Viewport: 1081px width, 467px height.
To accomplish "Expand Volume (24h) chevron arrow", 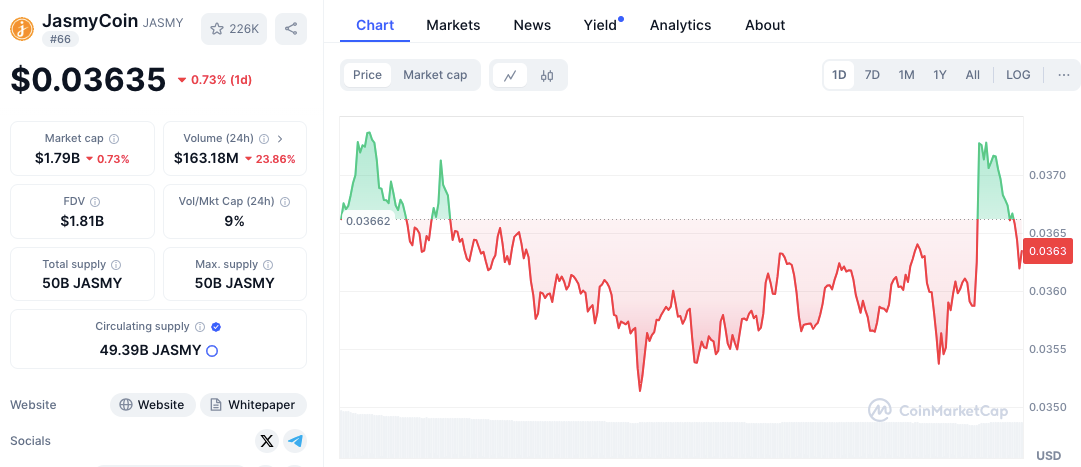I will coord(280,139).
